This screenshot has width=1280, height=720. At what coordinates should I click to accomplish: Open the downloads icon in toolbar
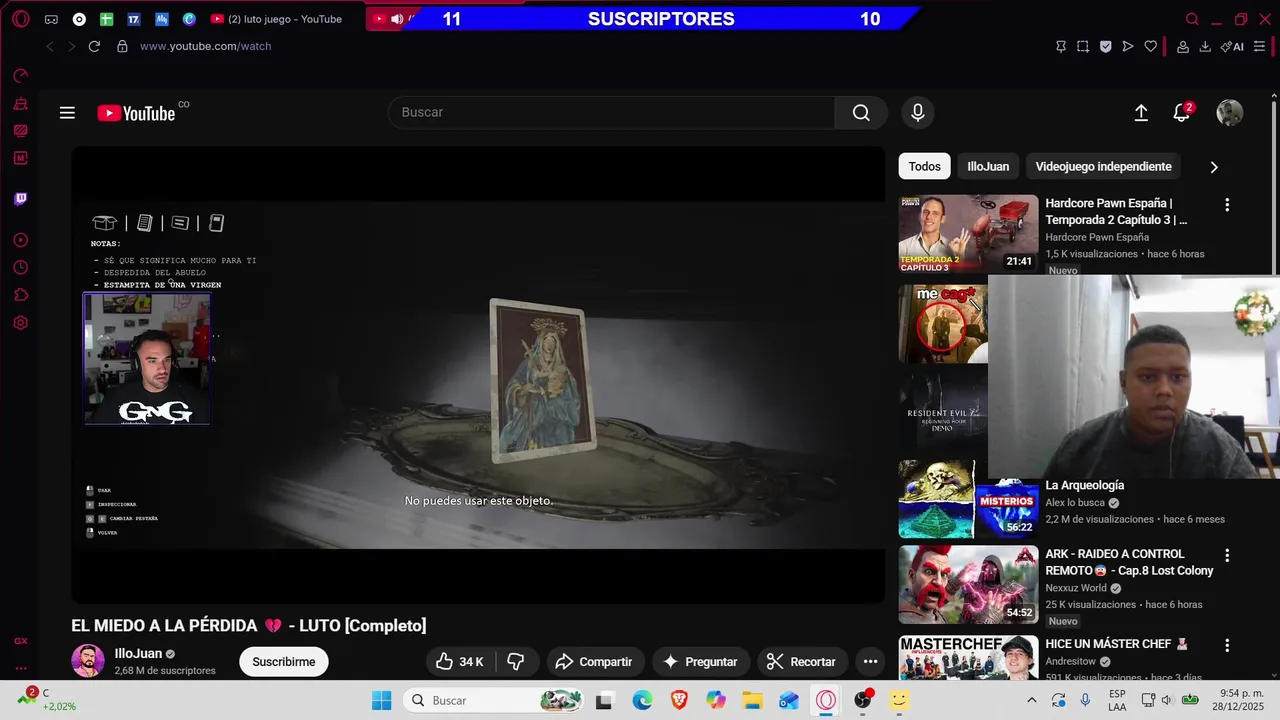(x=1205, y=46)
